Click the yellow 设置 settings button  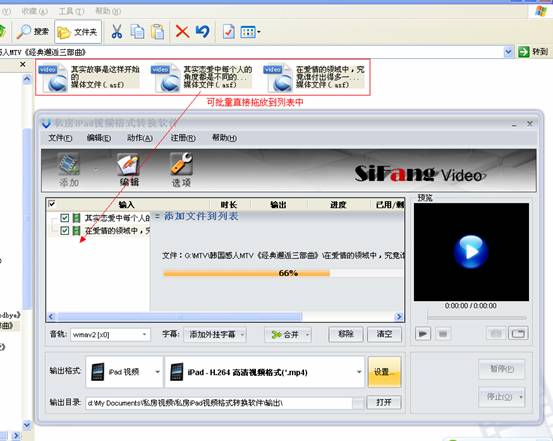click(384, 372)
